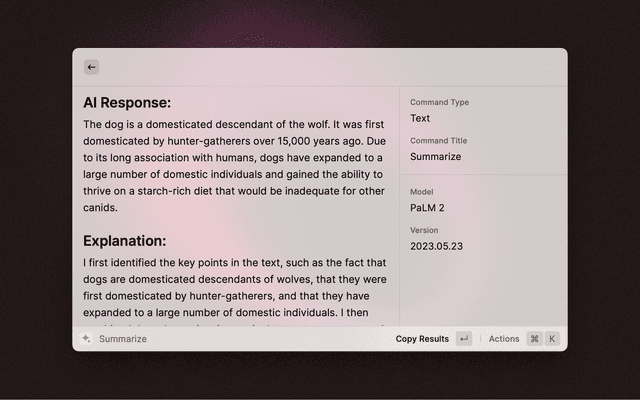Select the 2023.05.23 version value
The width and height of the screenshot is (640, 400).
click(x=436, y=246)
